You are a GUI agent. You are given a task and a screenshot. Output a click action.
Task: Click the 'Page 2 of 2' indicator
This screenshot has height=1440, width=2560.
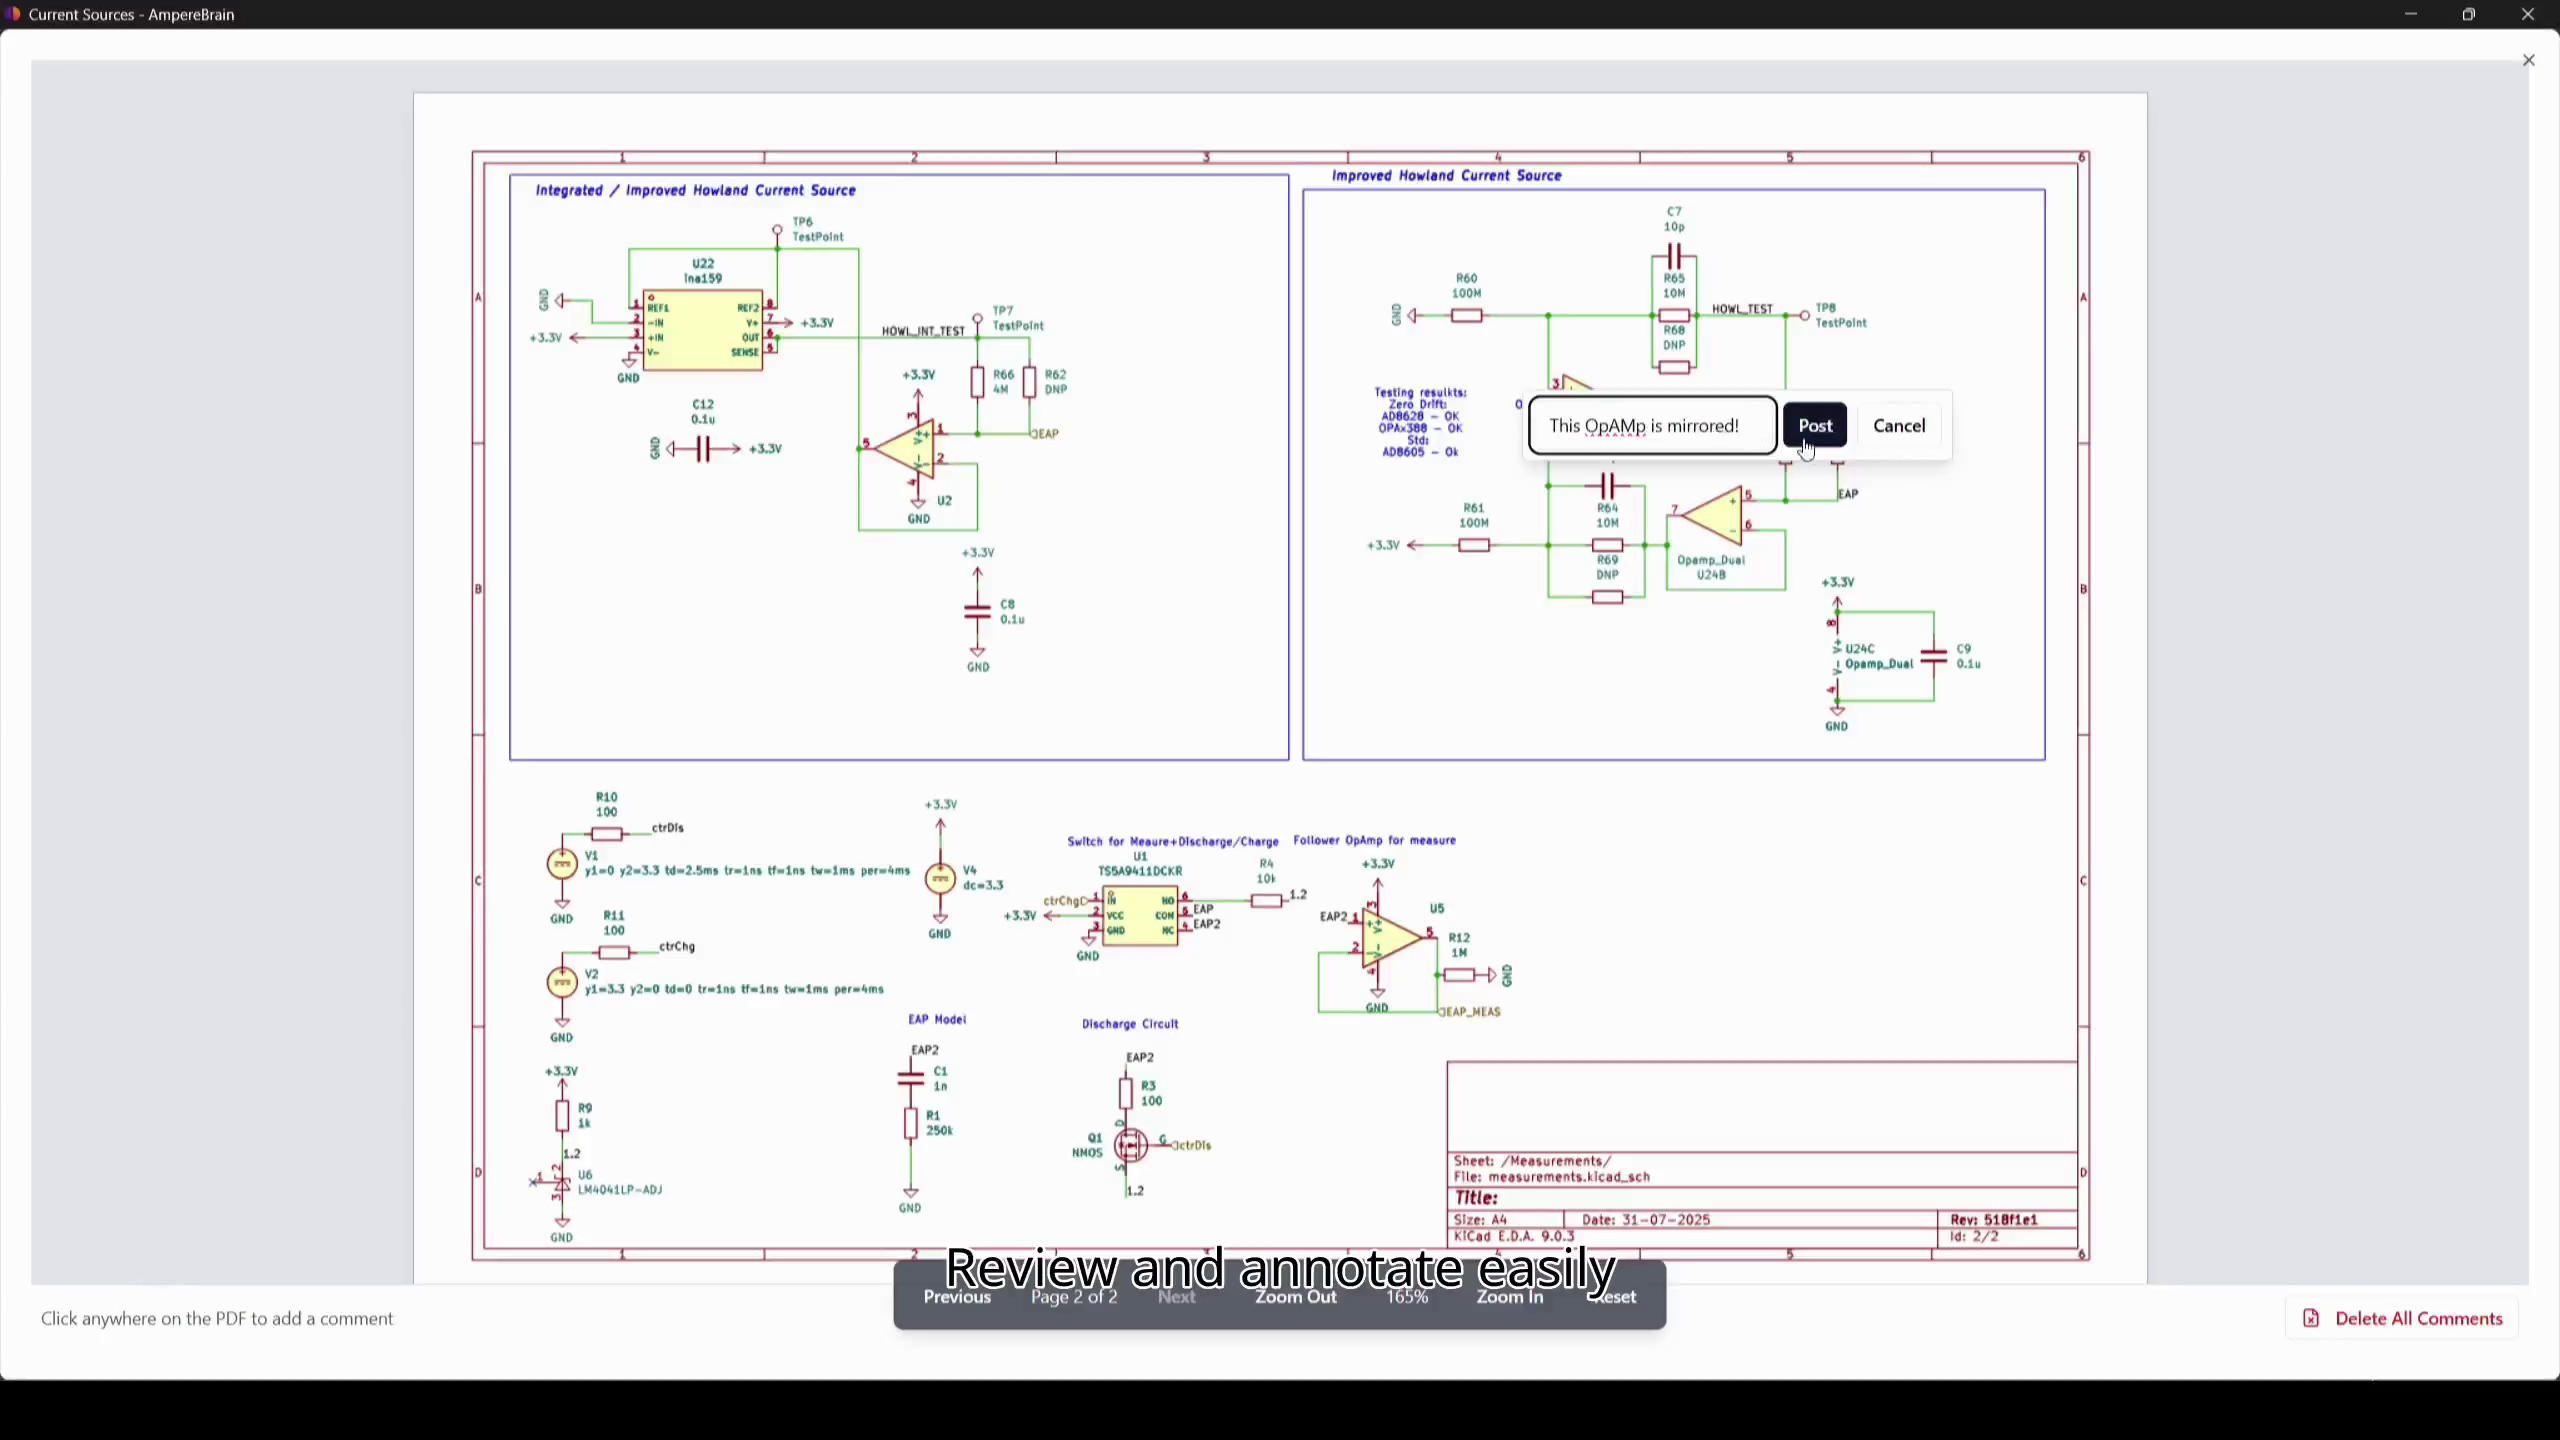[x=1074, y=1297]
